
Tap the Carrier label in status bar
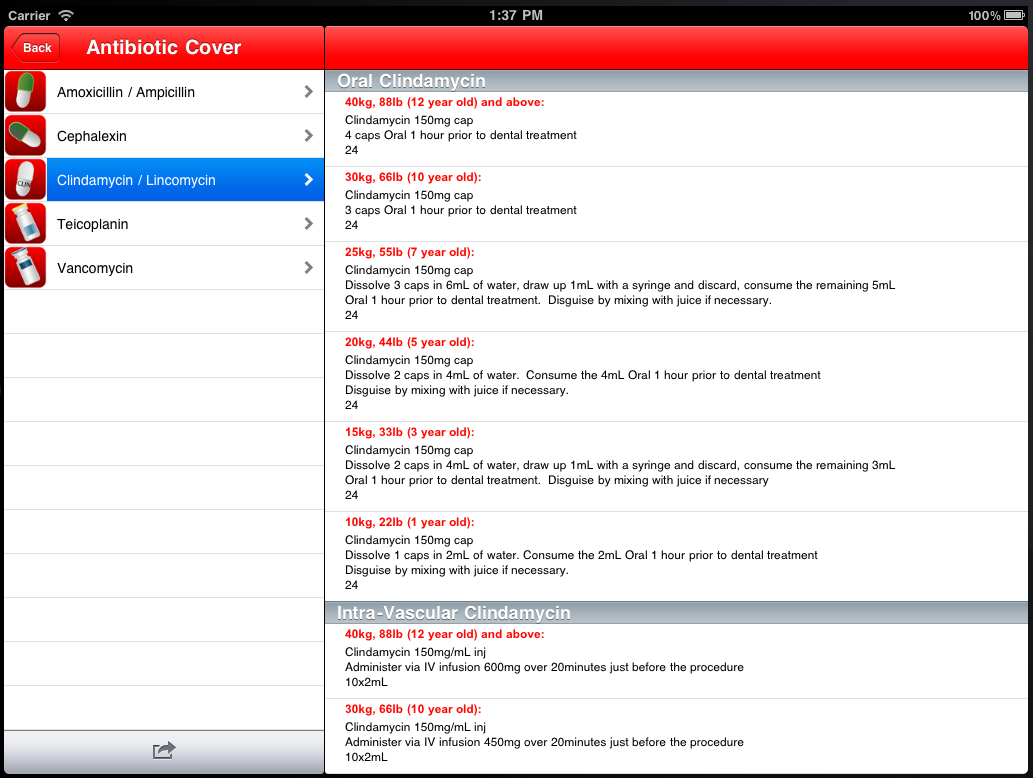pos(29,15)
